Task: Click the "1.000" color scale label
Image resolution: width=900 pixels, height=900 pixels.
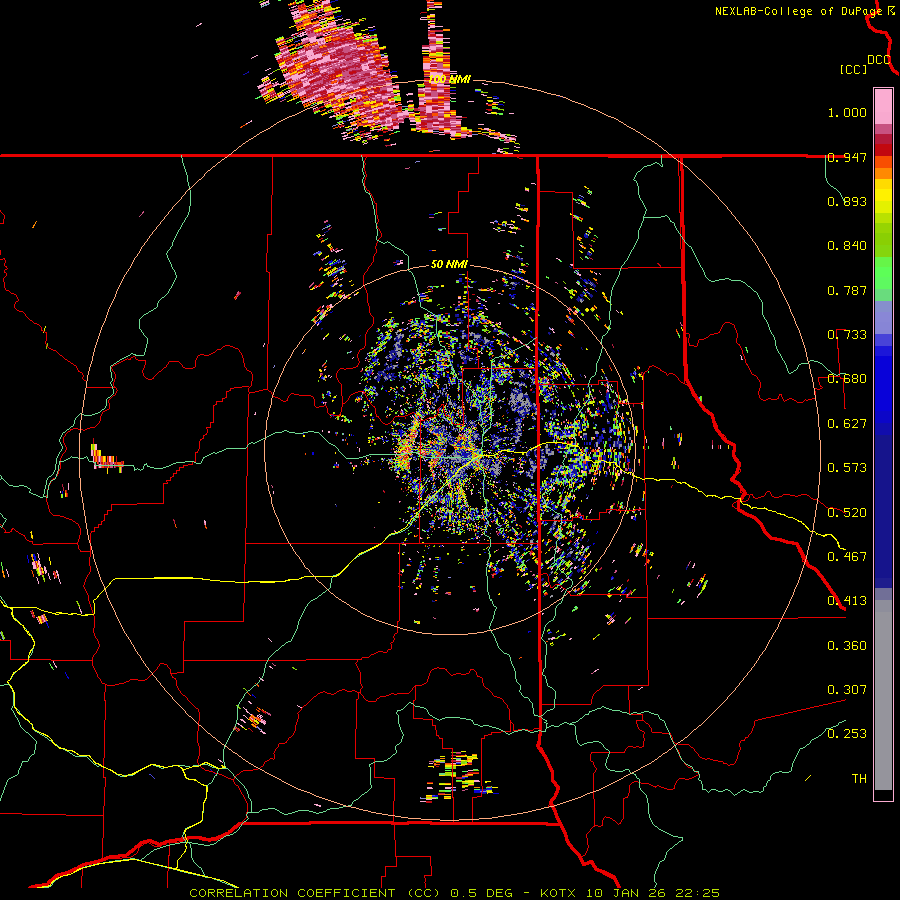Action: click(847, 112)
